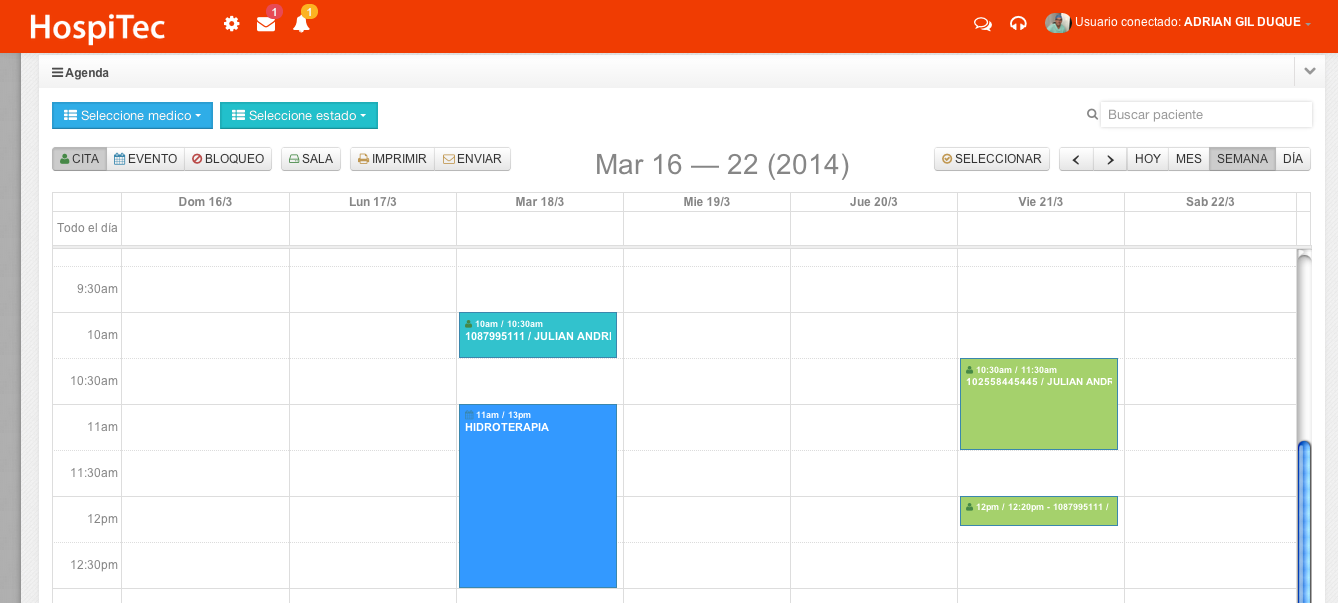Toggle the CITA appointment mode
The height and width of the screenshot is (603, 1338).
(79, 159)
